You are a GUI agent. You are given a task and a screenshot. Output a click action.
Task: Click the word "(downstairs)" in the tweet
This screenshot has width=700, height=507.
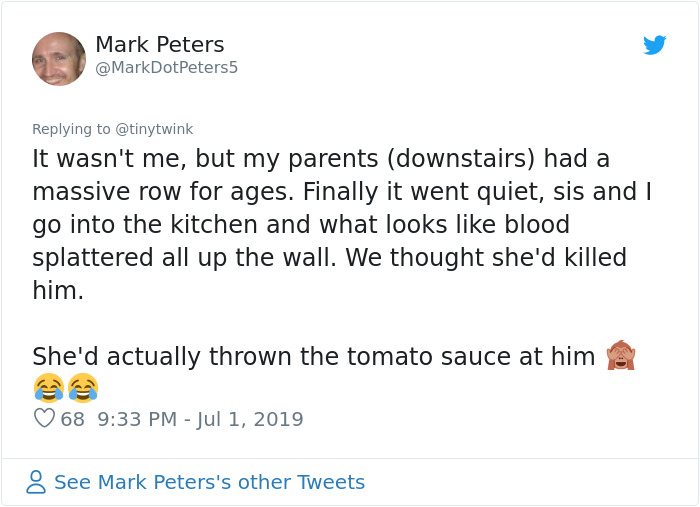[x=449, y=159]
